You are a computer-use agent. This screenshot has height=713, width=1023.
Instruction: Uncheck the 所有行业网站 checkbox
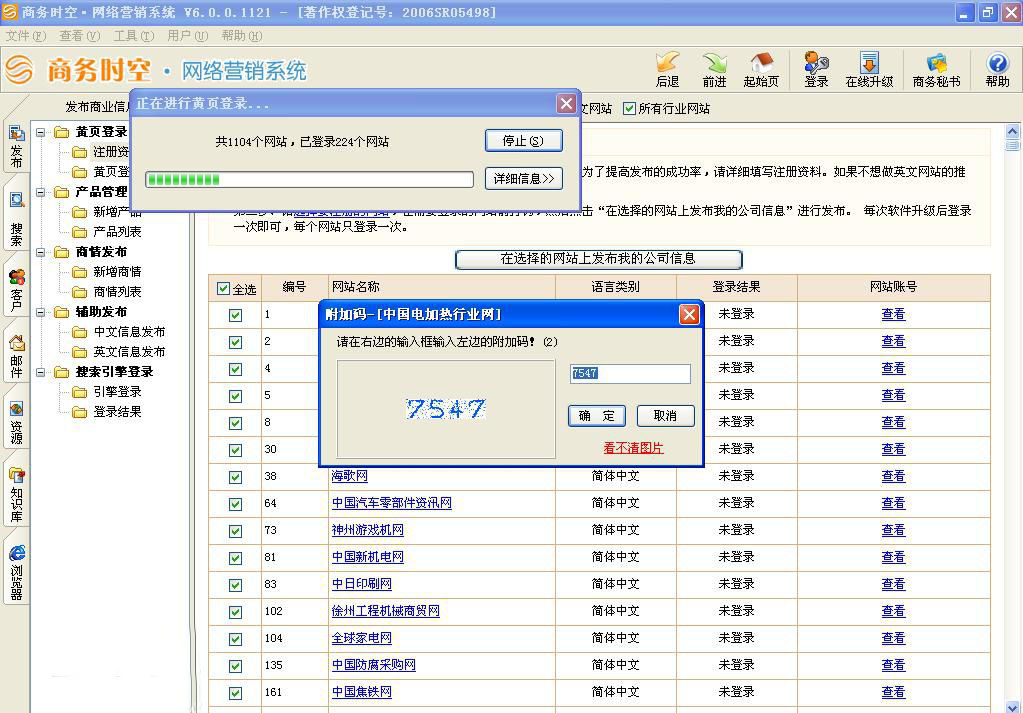(629, 108)
